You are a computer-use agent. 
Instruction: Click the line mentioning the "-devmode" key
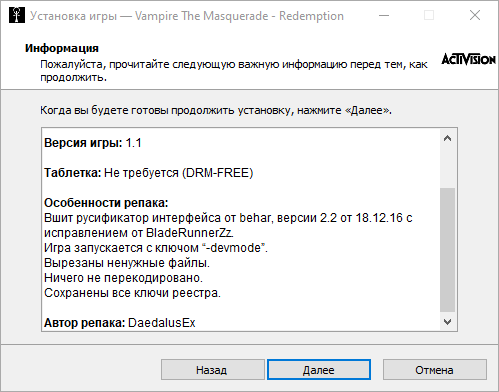pos(156,248)
